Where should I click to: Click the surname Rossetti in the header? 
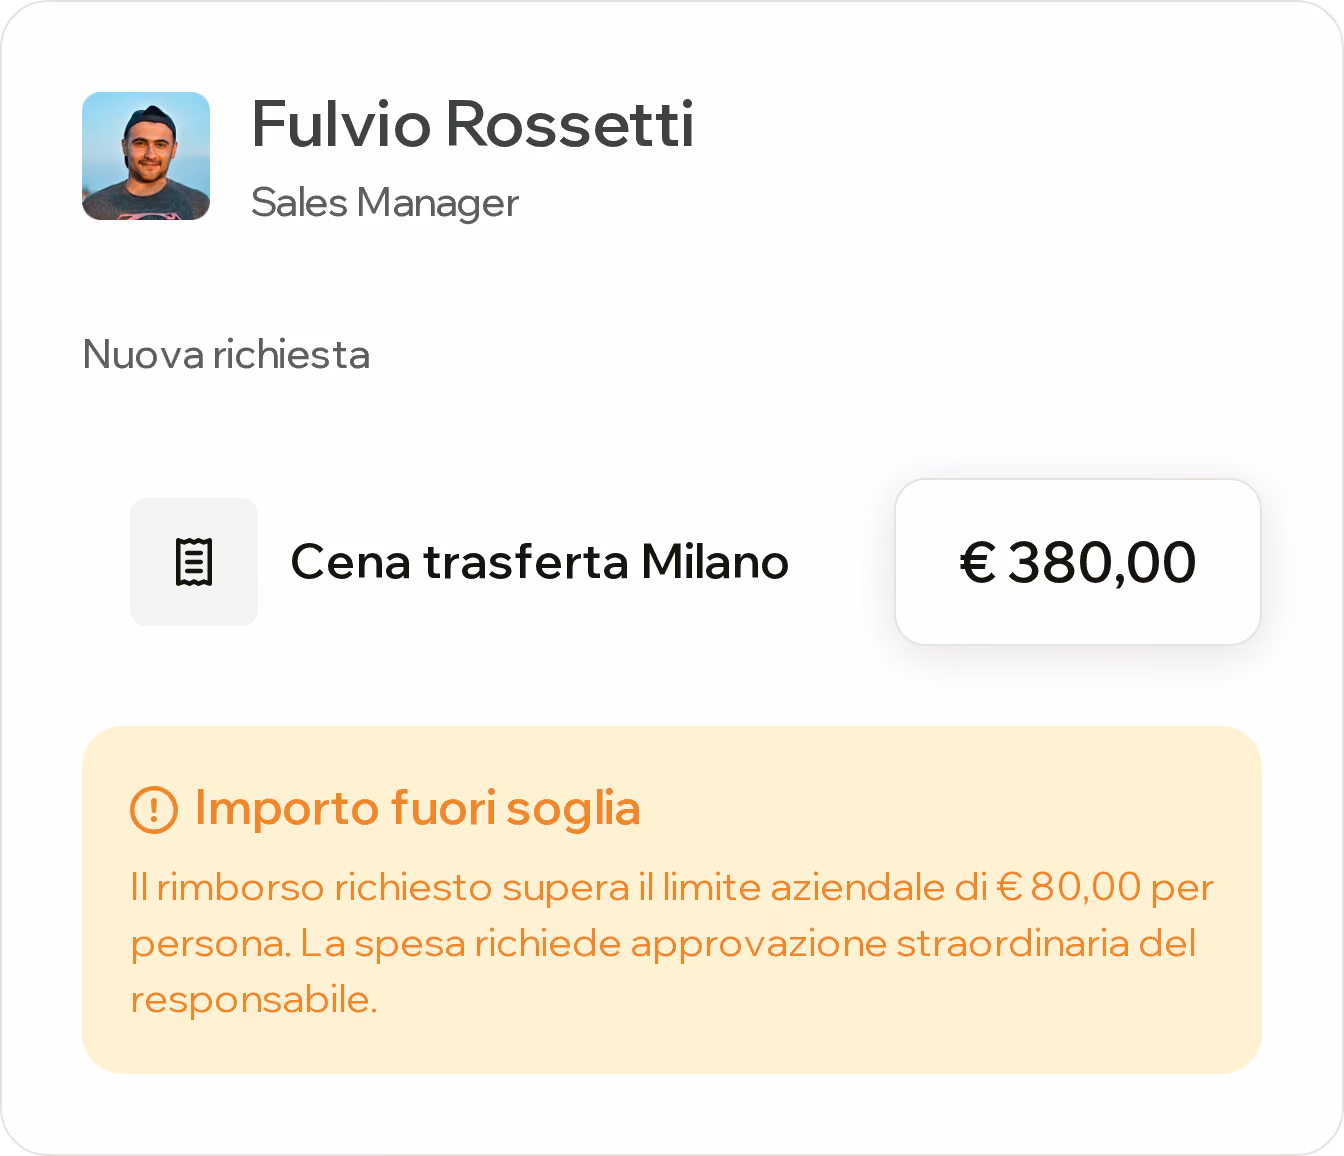(569, 125)
